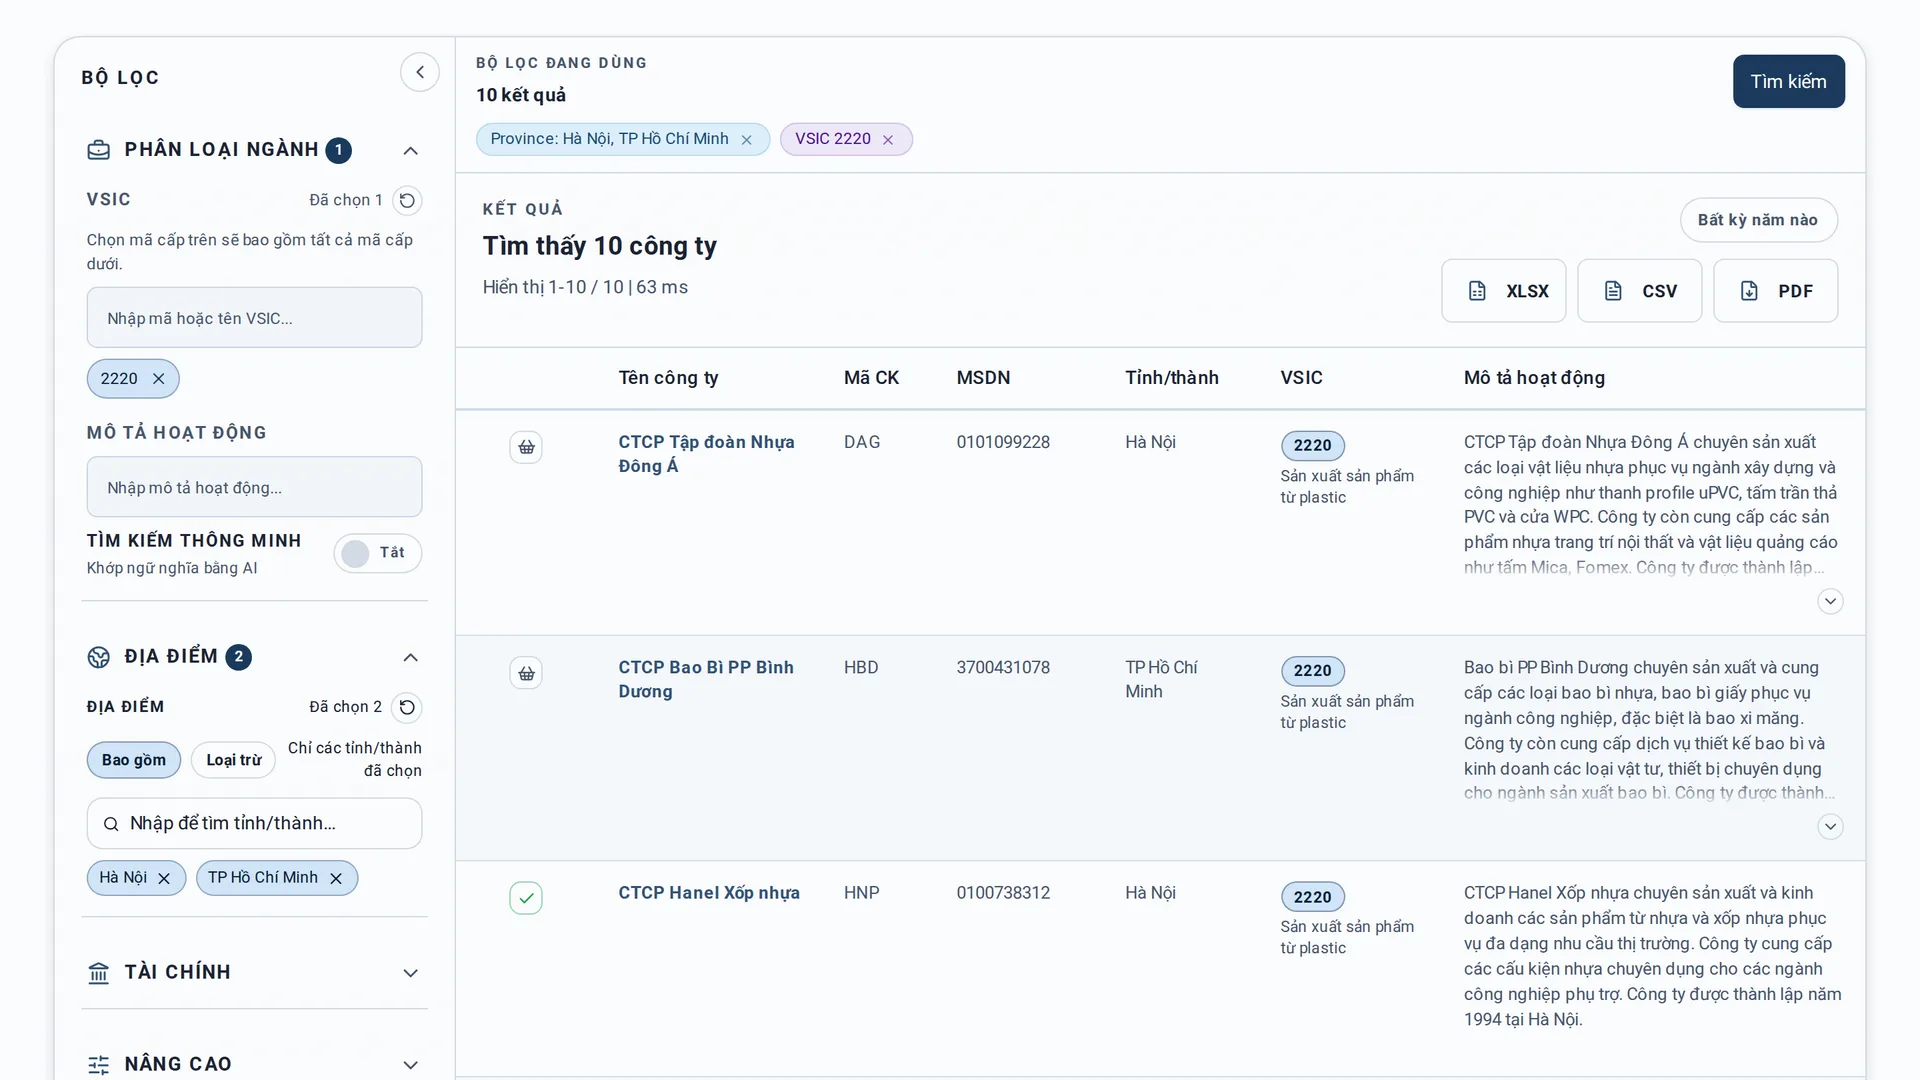
Task: Click the globe icon beside Địa điểm
Action: pyautogui.click(x=99, y=657)
